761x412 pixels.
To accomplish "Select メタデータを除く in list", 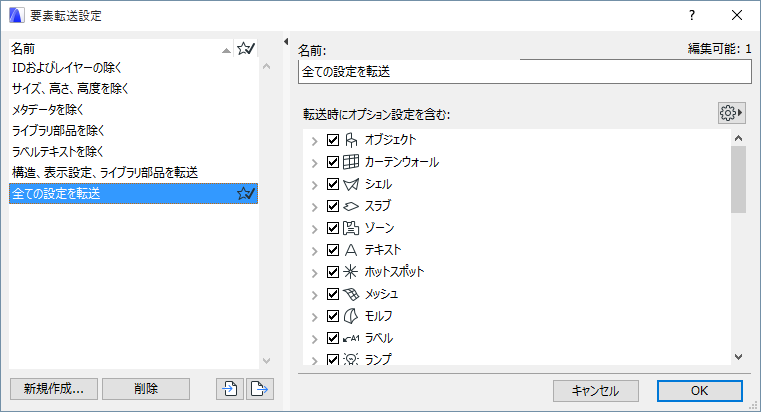I will [133, 110].
